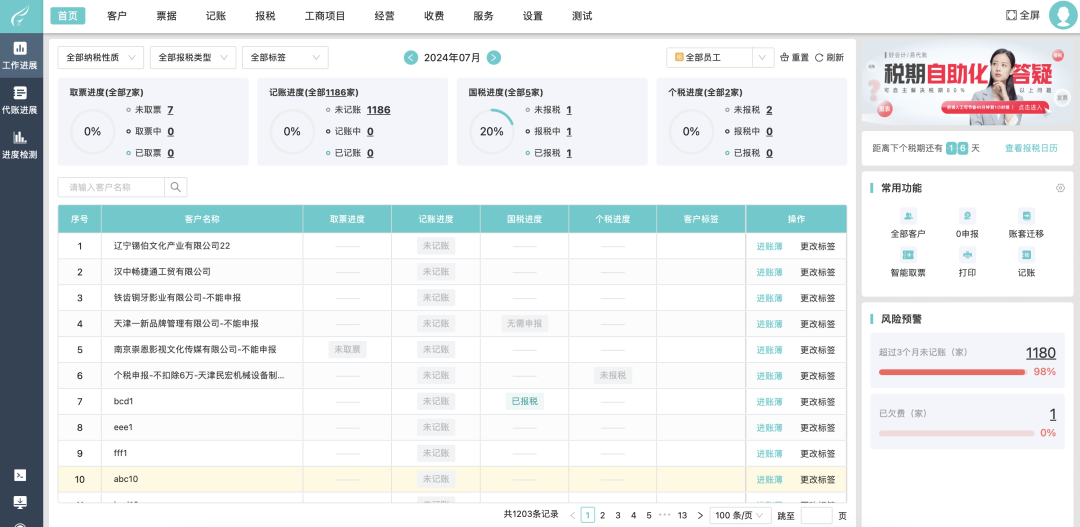Click 已报税 count 1 under 国税进度
Screen dimensions: 1080x527
[569, 153]
